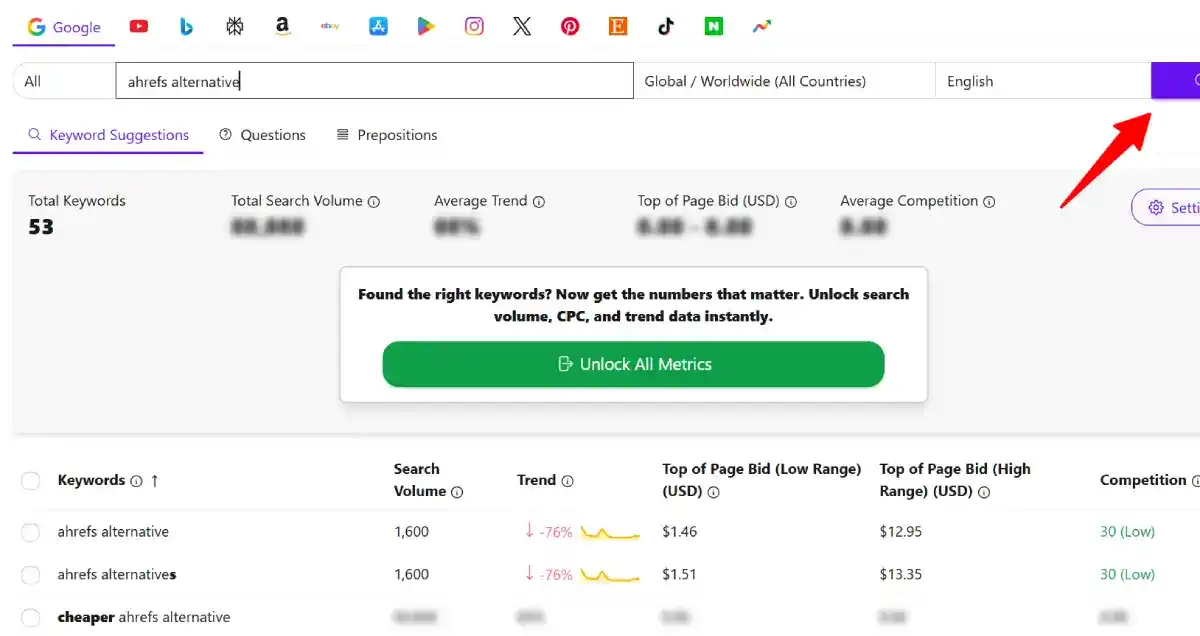Open the Google Play platform icon
Image resolution: width=1200 pixels, height=636 pixels.
click(426, 27)
